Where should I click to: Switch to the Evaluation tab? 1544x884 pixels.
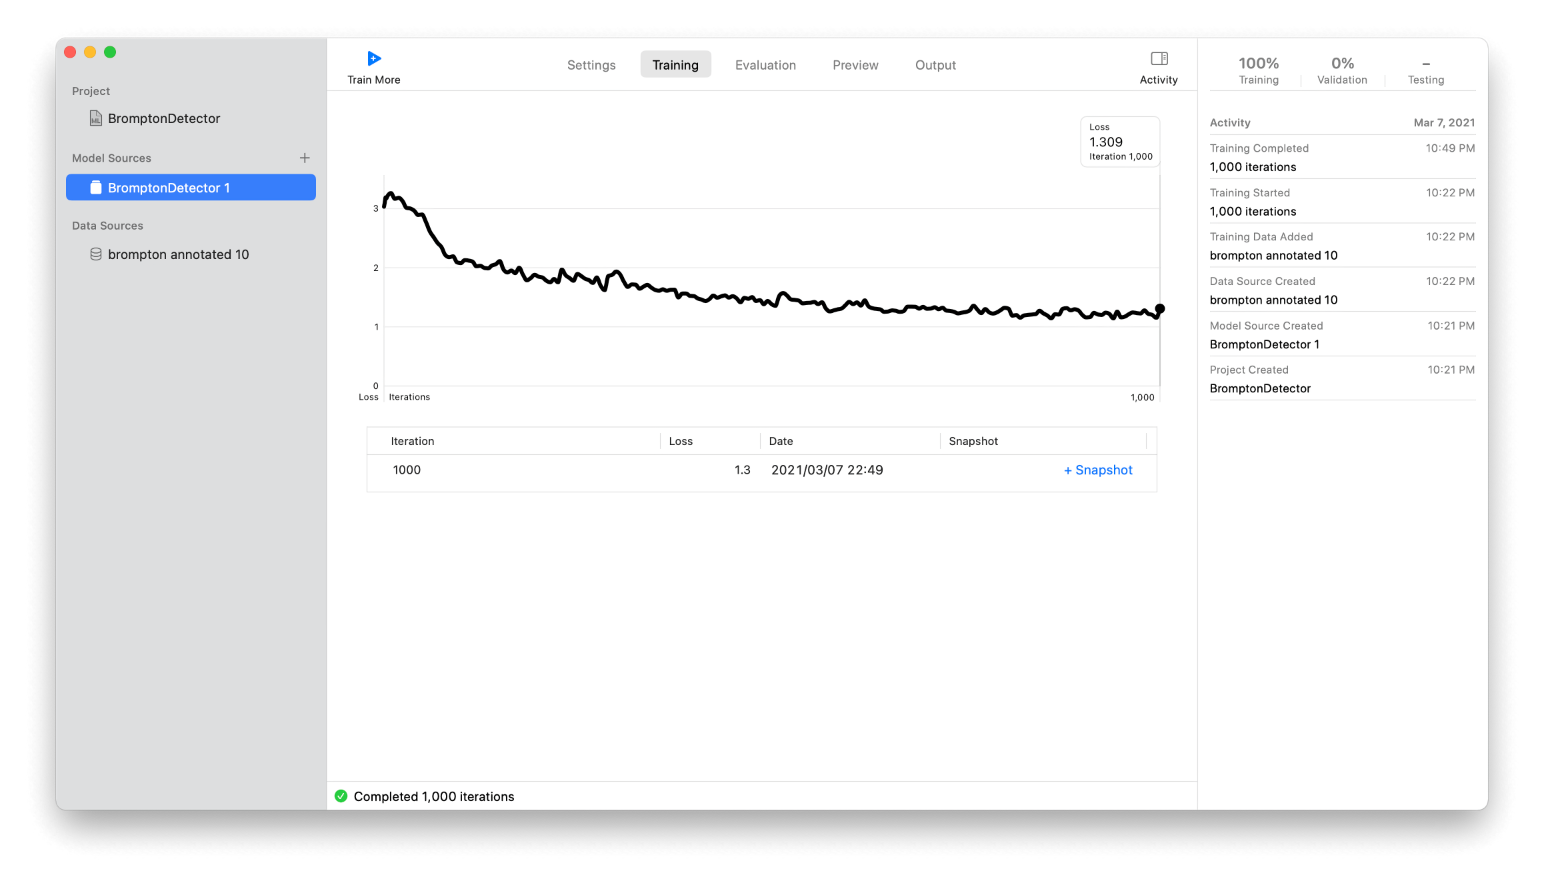pos(765,65)
